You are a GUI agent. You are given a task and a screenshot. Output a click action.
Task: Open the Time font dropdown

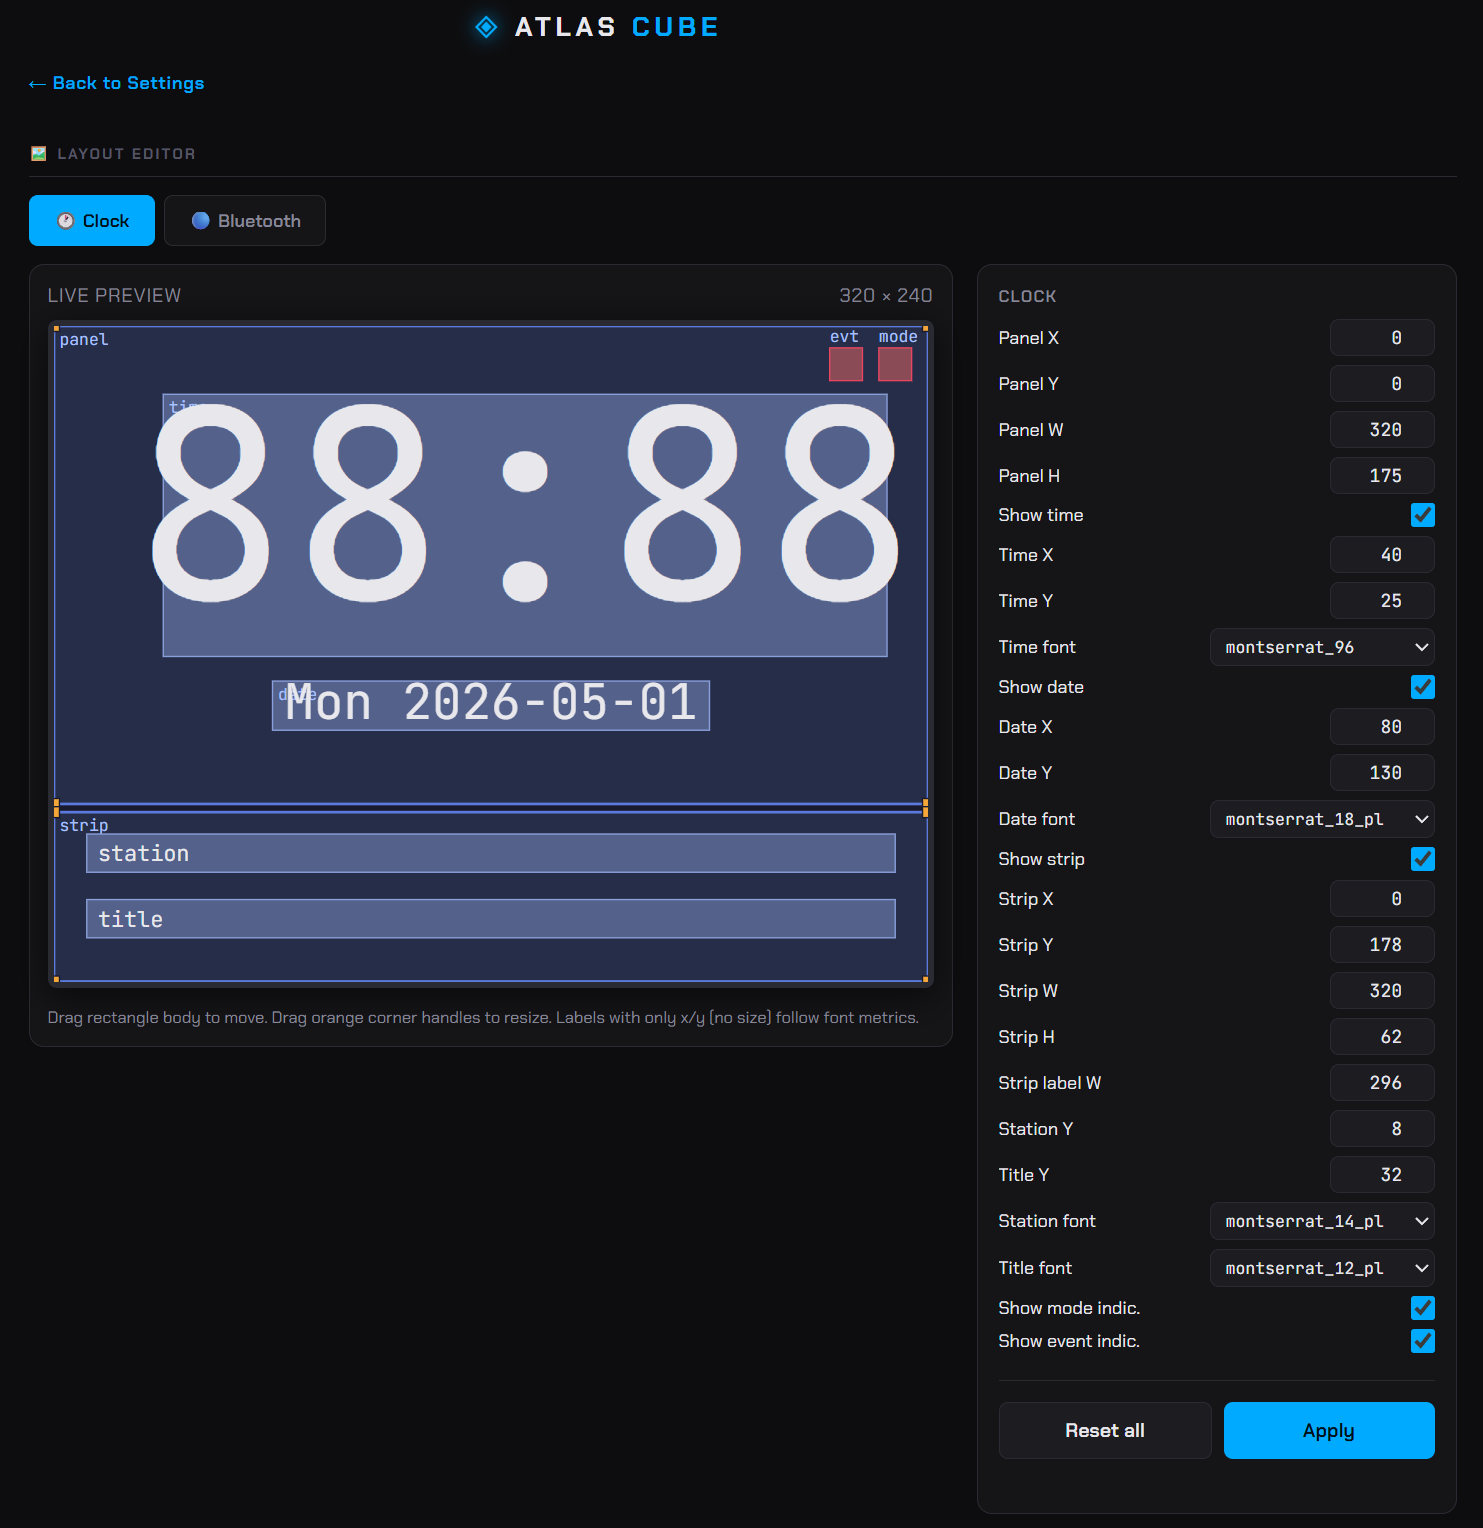click(1322, 647)
